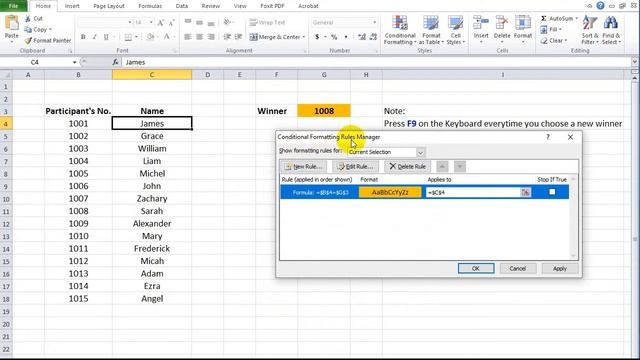The width and height of the screenshot is (640, 360).
Task: Click the Applies to range field
Action: (473, 192)
